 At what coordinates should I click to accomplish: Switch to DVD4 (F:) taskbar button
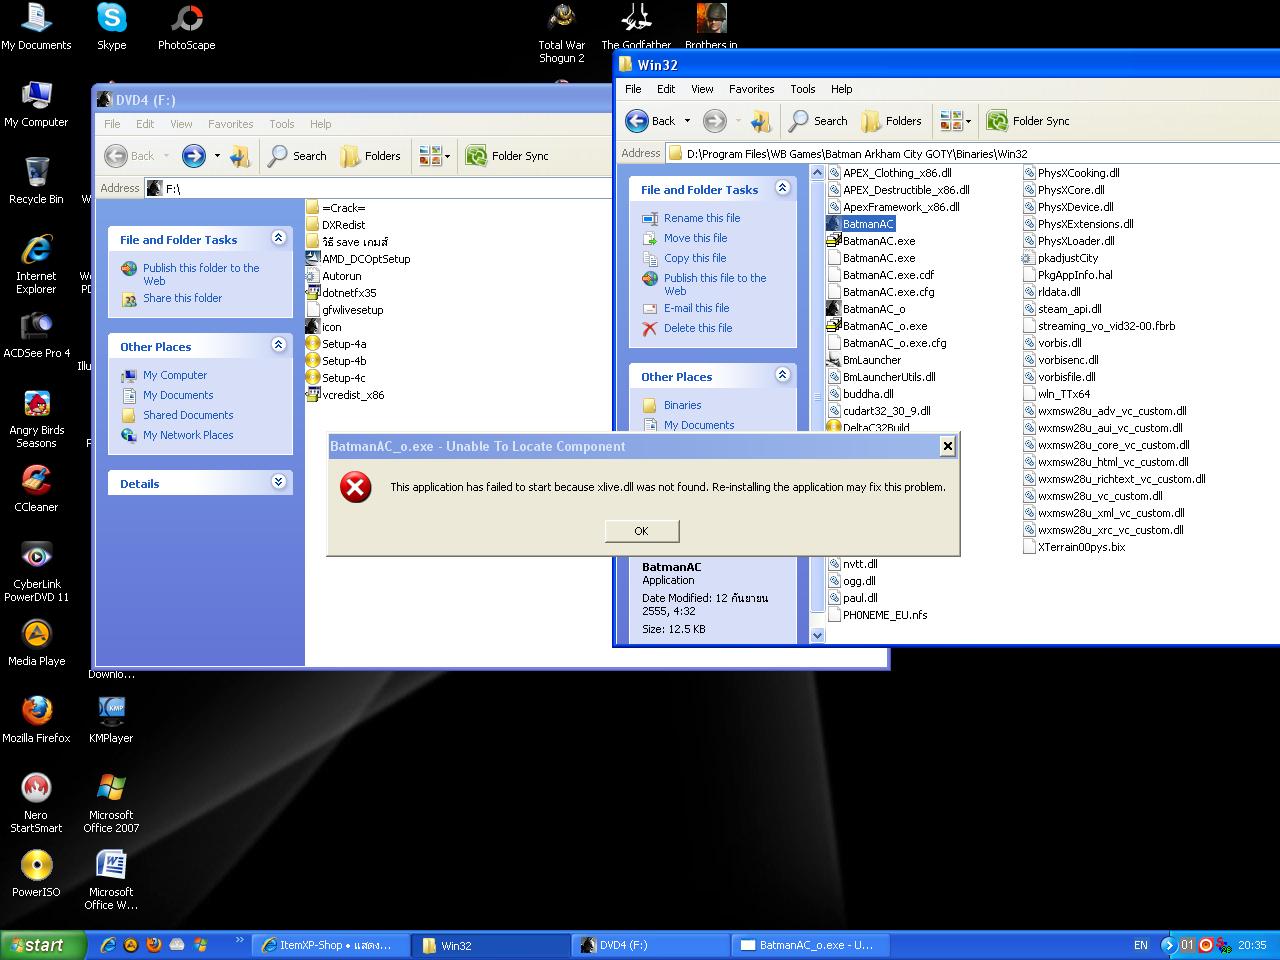point(651,945)
